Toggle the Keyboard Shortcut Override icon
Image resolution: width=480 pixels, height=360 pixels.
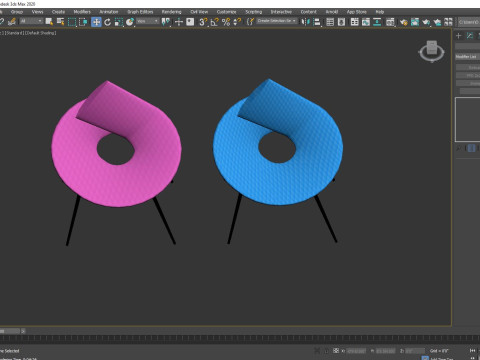pyautogui.click(x=190, y=22)
